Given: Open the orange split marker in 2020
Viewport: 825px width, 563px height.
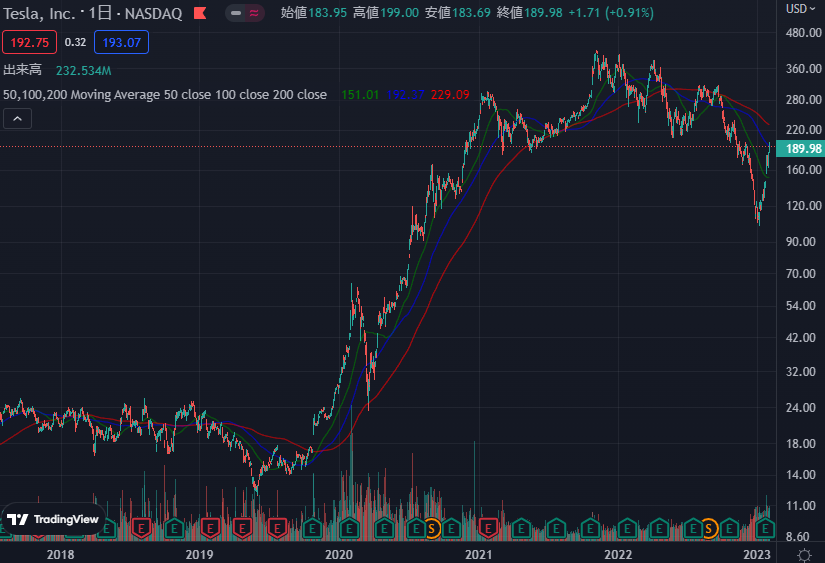Looking at the screenshot, I should pyautogui.click(x=432, y=528).
